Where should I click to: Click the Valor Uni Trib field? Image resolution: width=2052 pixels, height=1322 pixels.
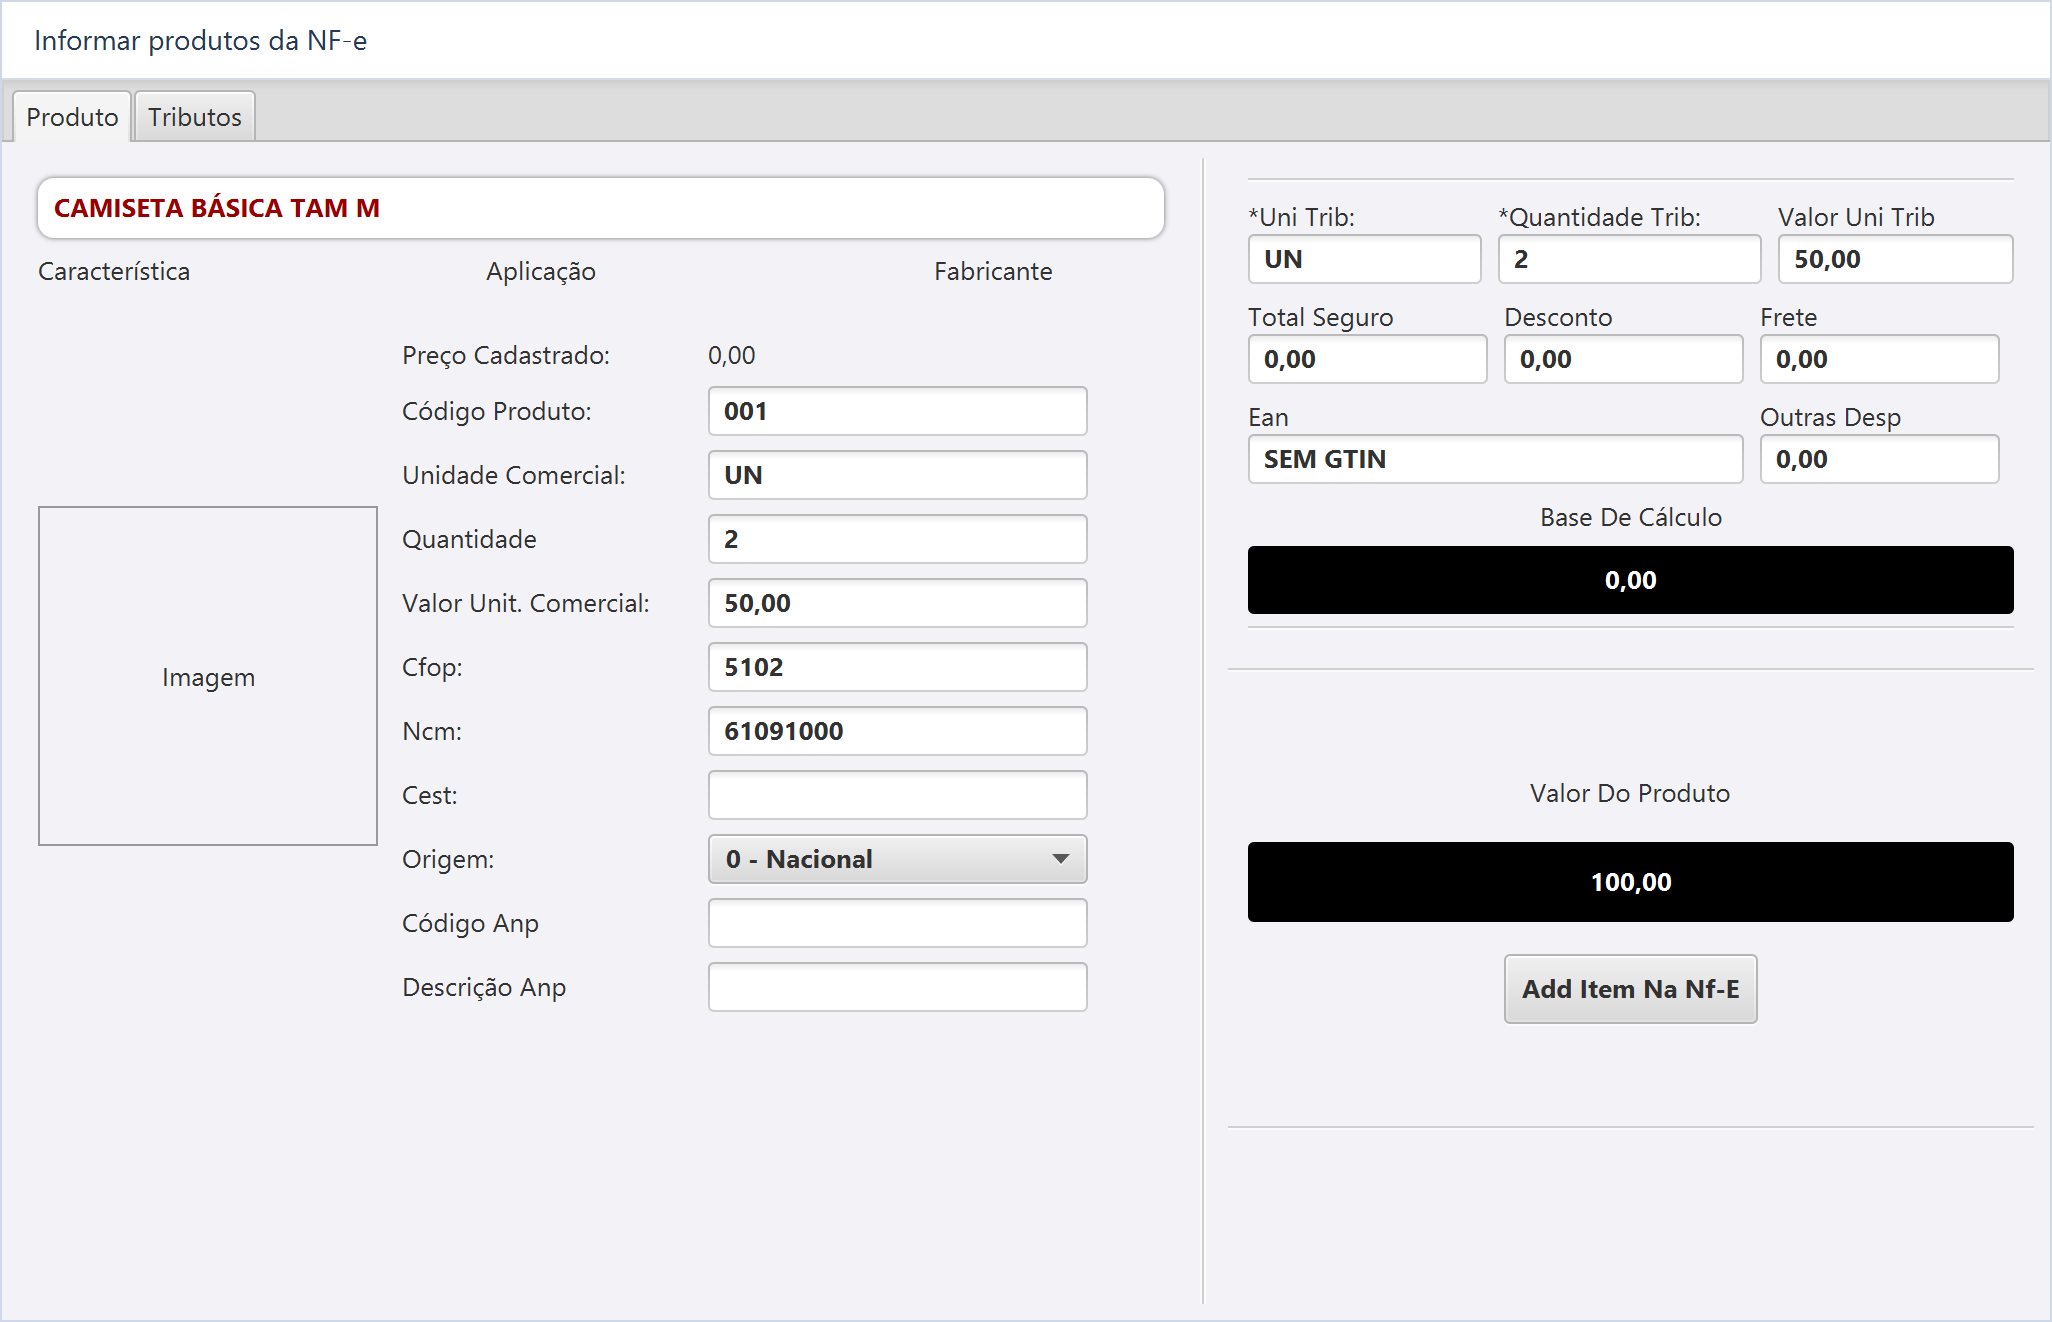pos(1895,259)
